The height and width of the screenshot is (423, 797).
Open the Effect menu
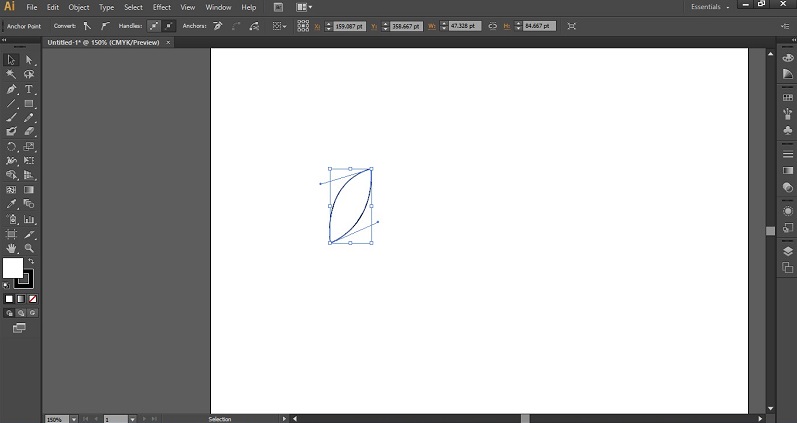point(161,7)
